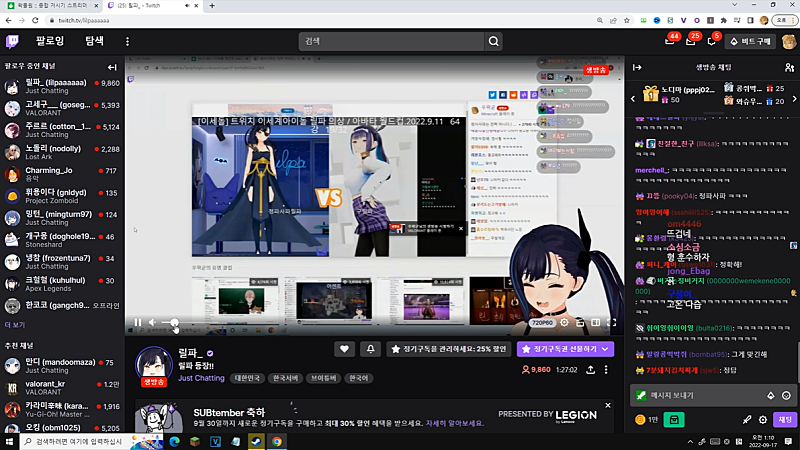Image resolution: width=800 pixels, height=450 pixels.
Task: Close the SUBtember banner
Action: 608,405
